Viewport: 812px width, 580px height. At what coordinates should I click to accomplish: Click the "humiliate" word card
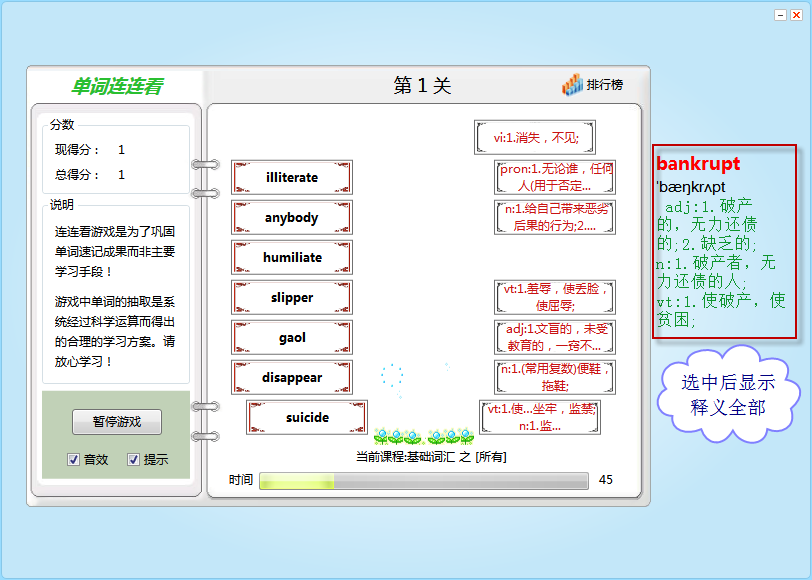(292, 258)
